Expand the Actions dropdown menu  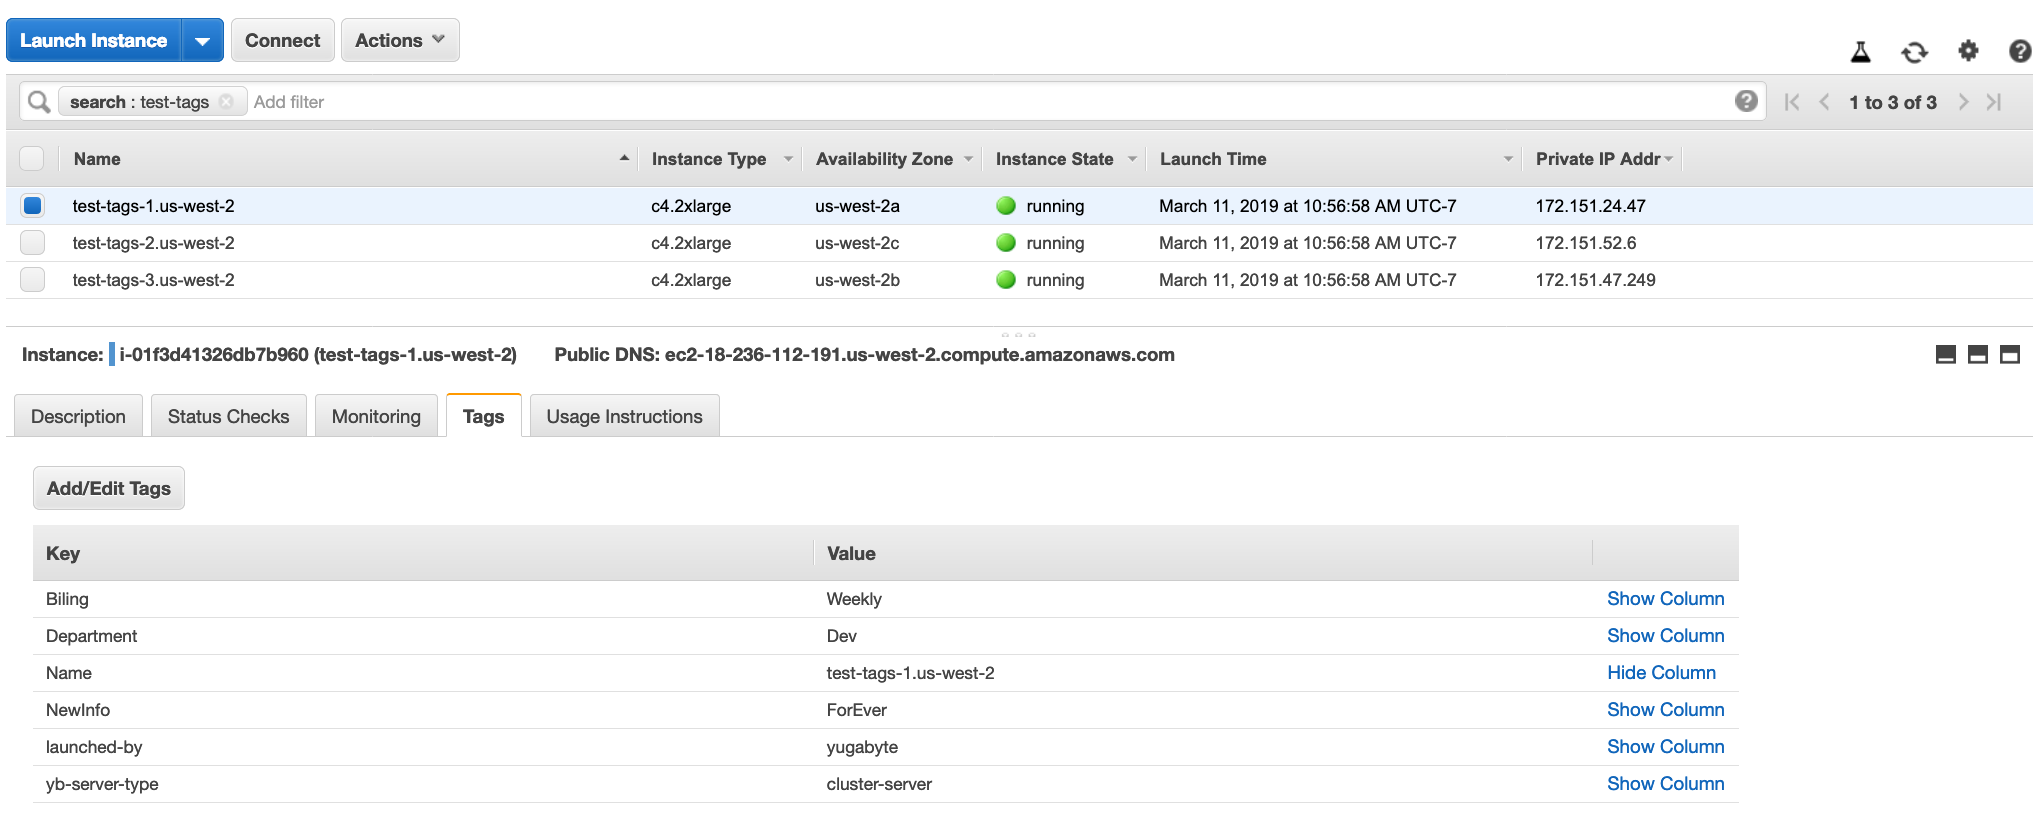400,41
